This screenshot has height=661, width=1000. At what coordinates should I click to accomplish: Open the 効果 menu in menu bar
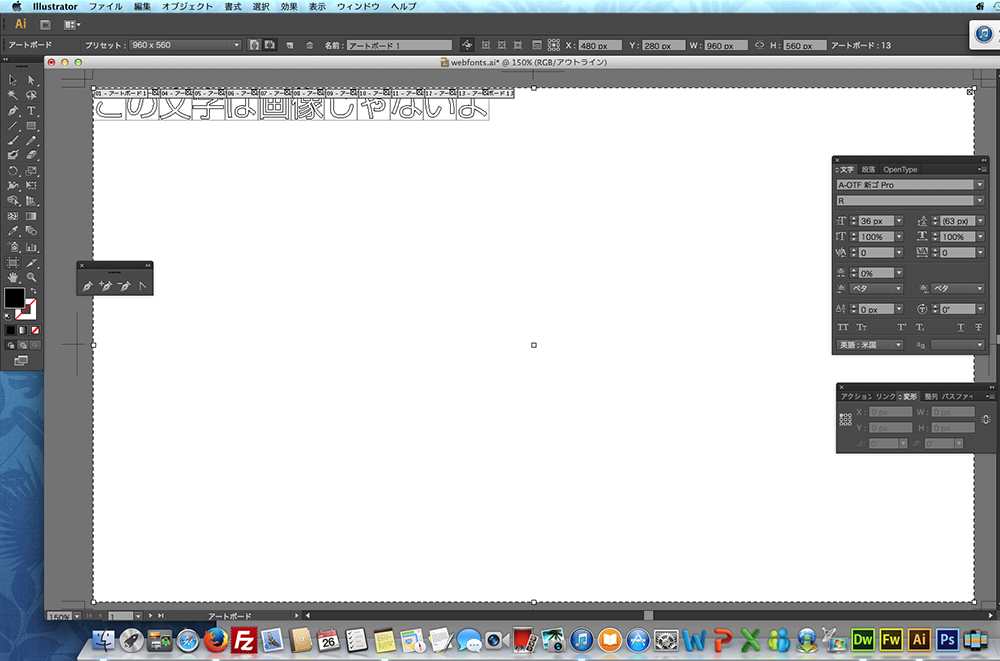point(289,6)
